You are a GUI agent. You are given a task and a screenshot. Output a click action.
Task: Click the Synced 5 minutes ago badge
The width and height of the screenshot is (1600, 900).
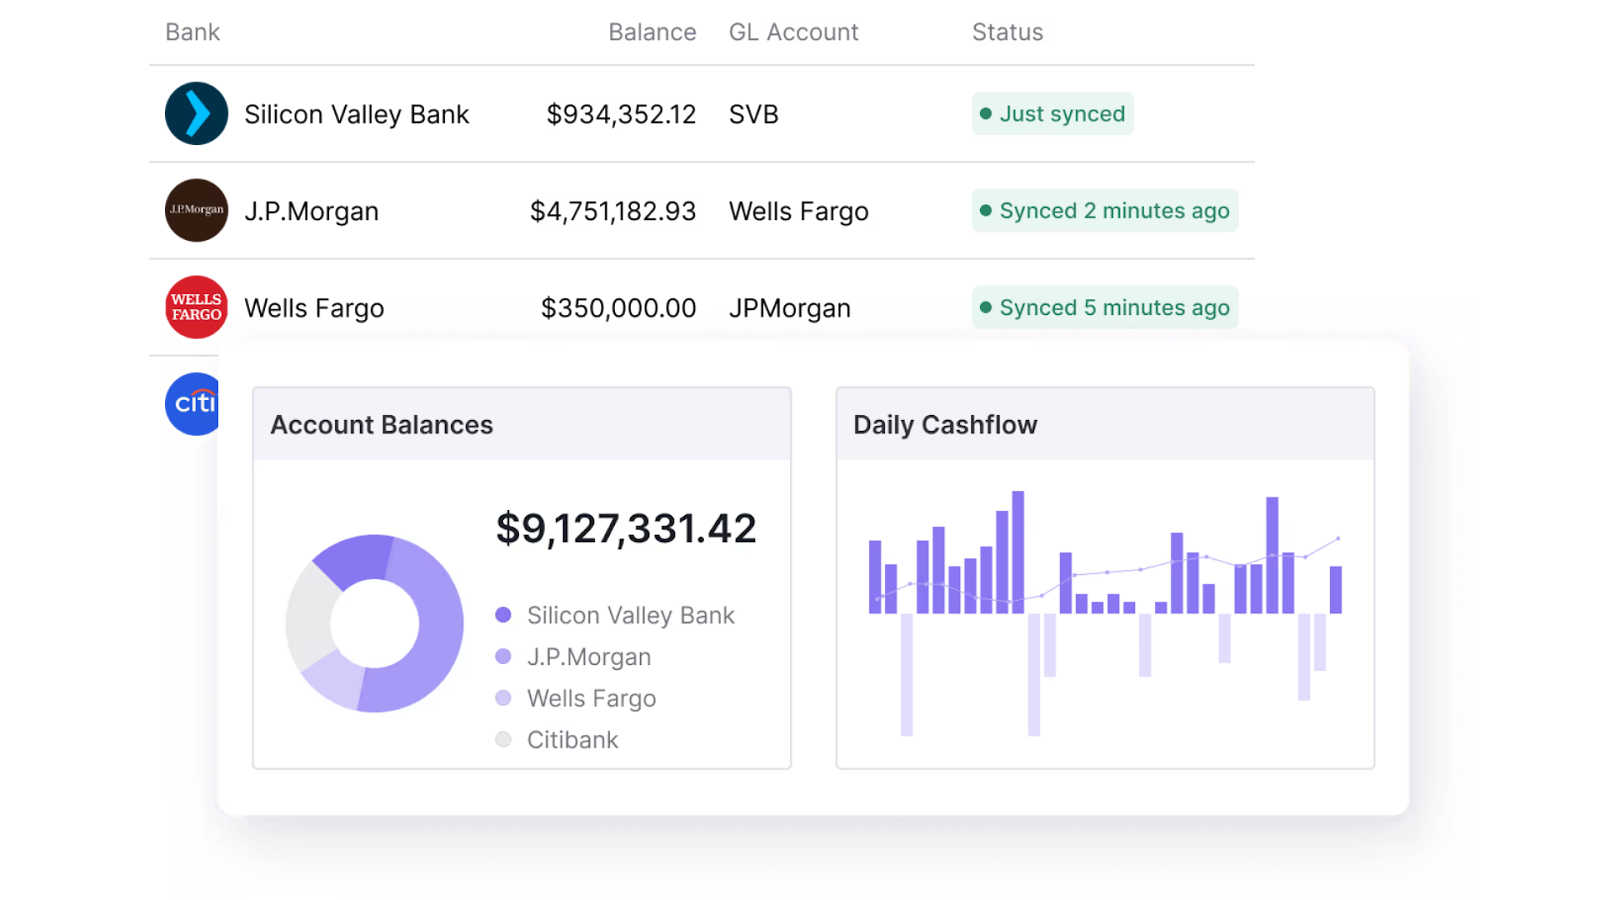tap(1105, 307)
